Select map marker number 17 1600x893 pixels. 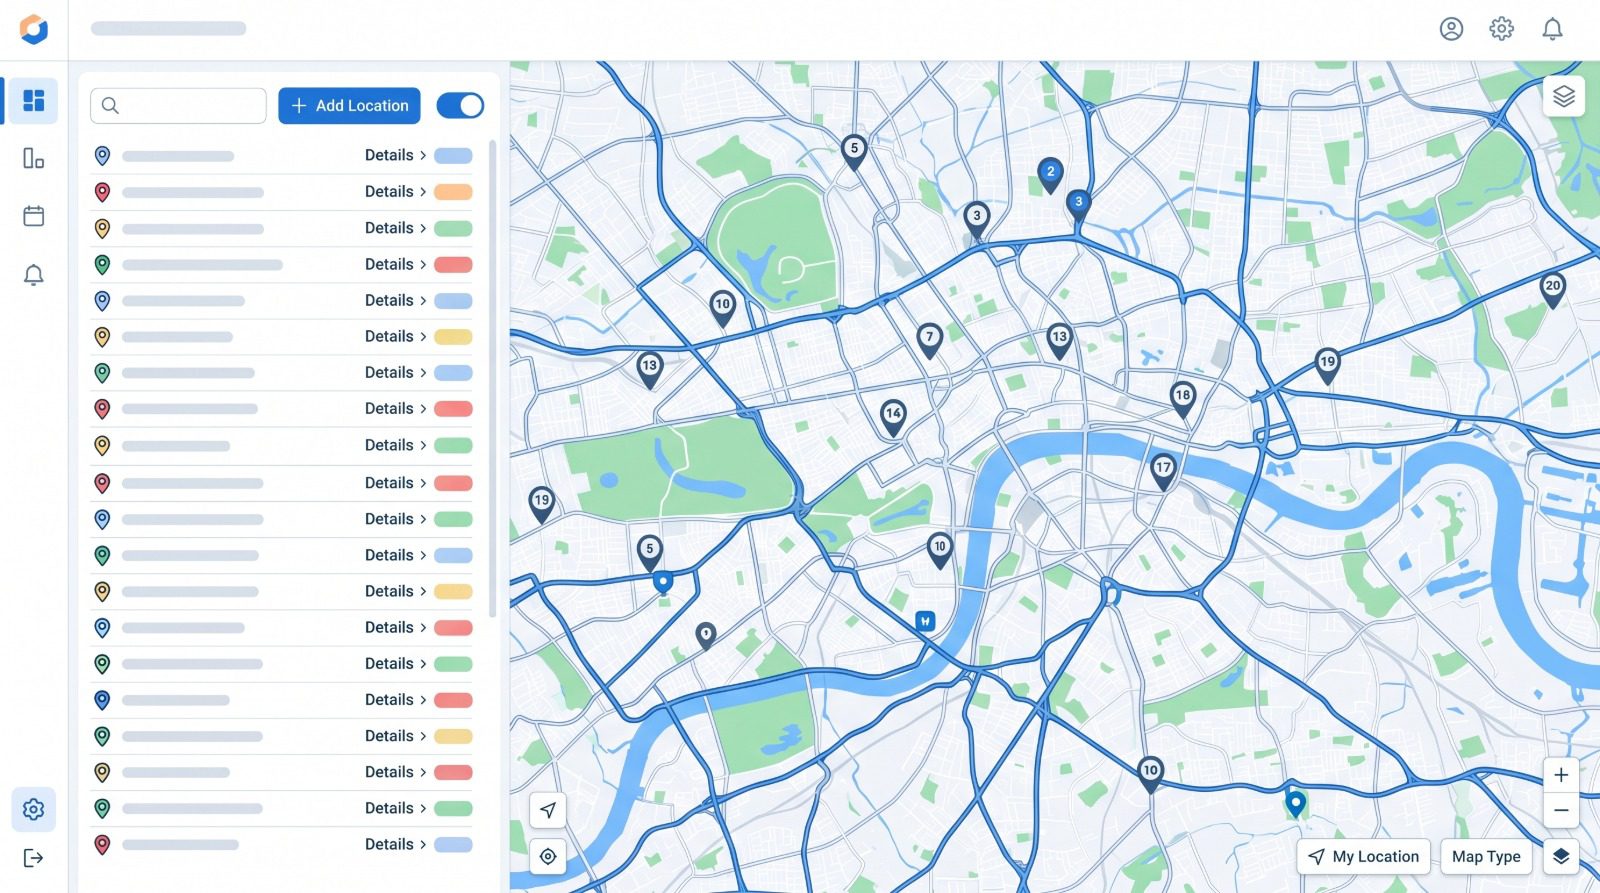coord(1163,470)
